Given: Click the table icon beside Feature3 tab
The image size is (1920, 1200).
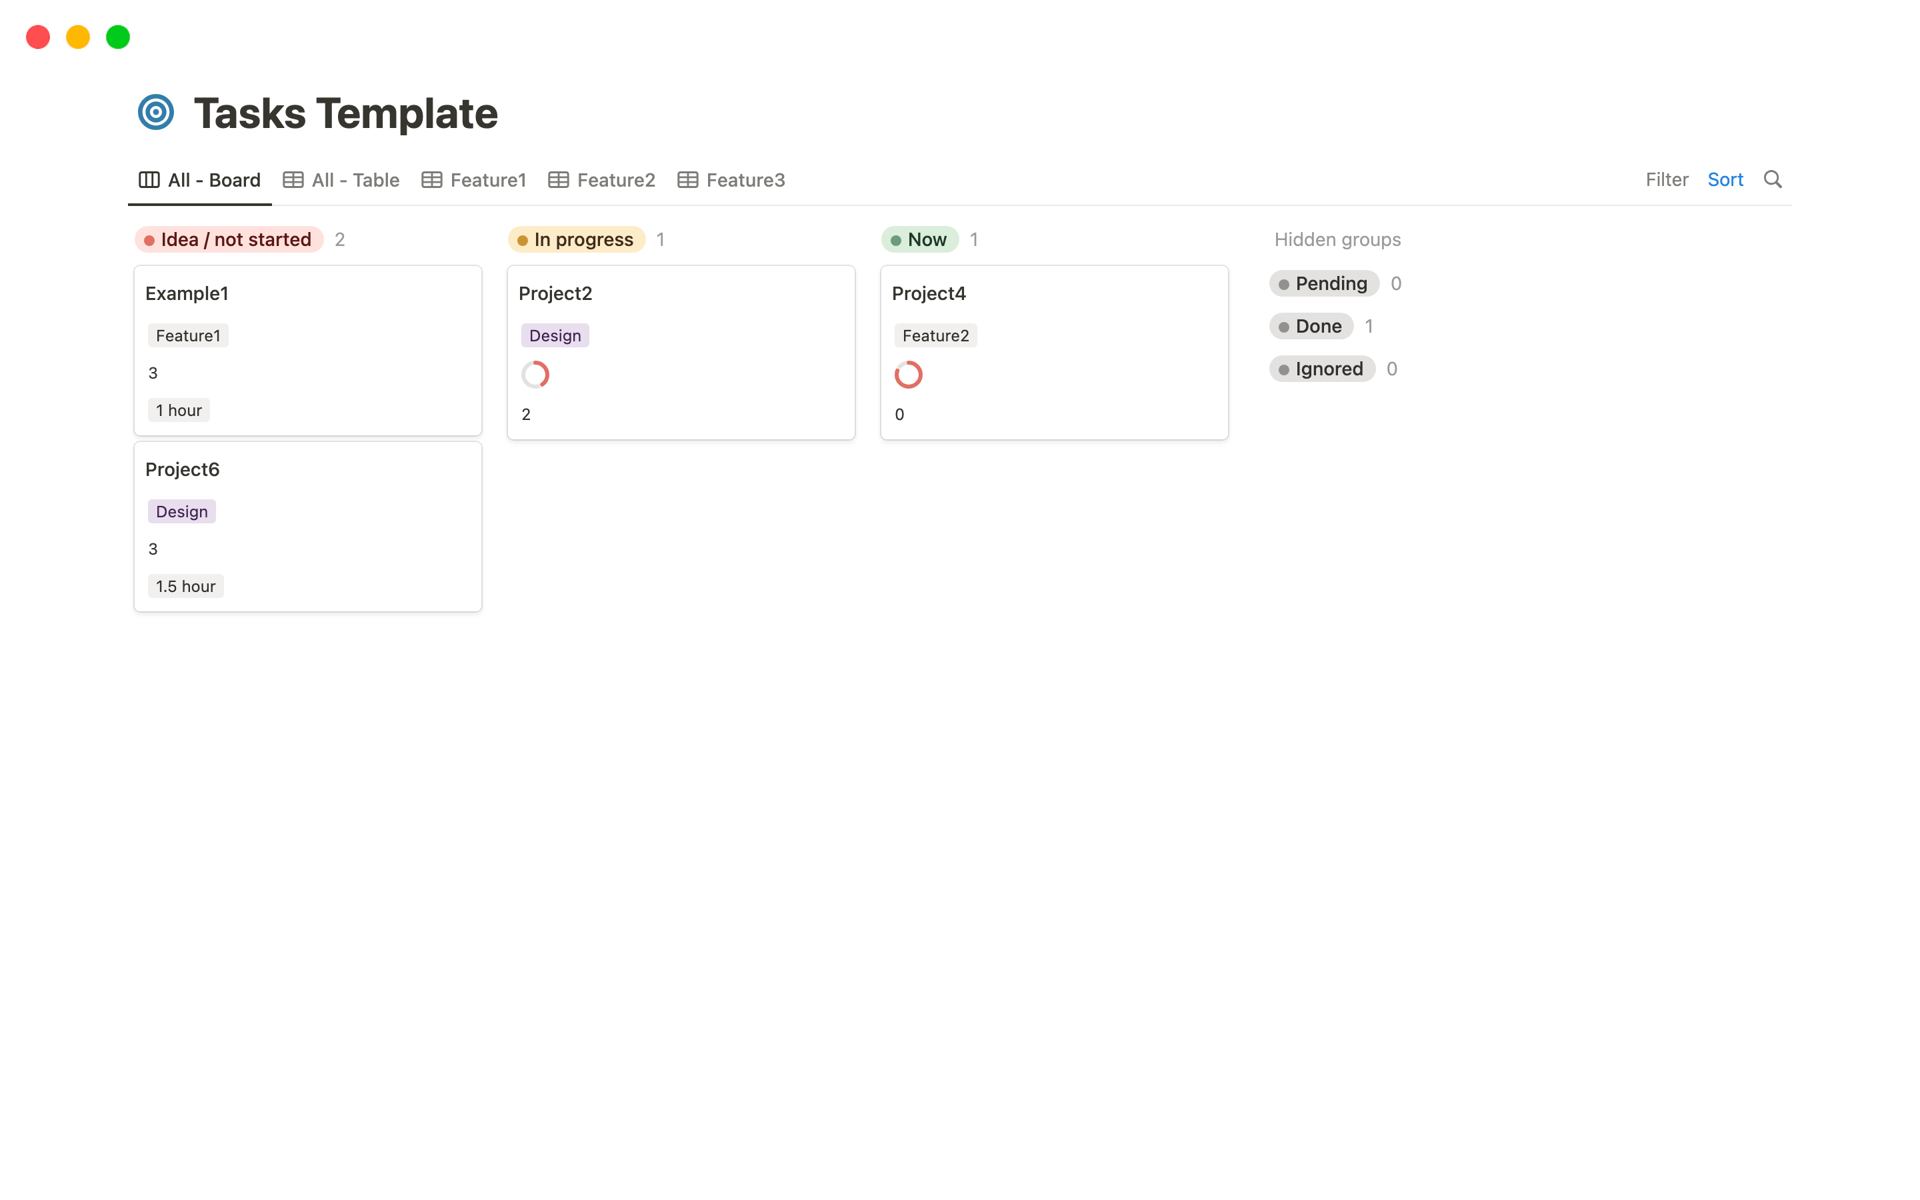Looking at the screenshot, I should [x=687, y=180].
